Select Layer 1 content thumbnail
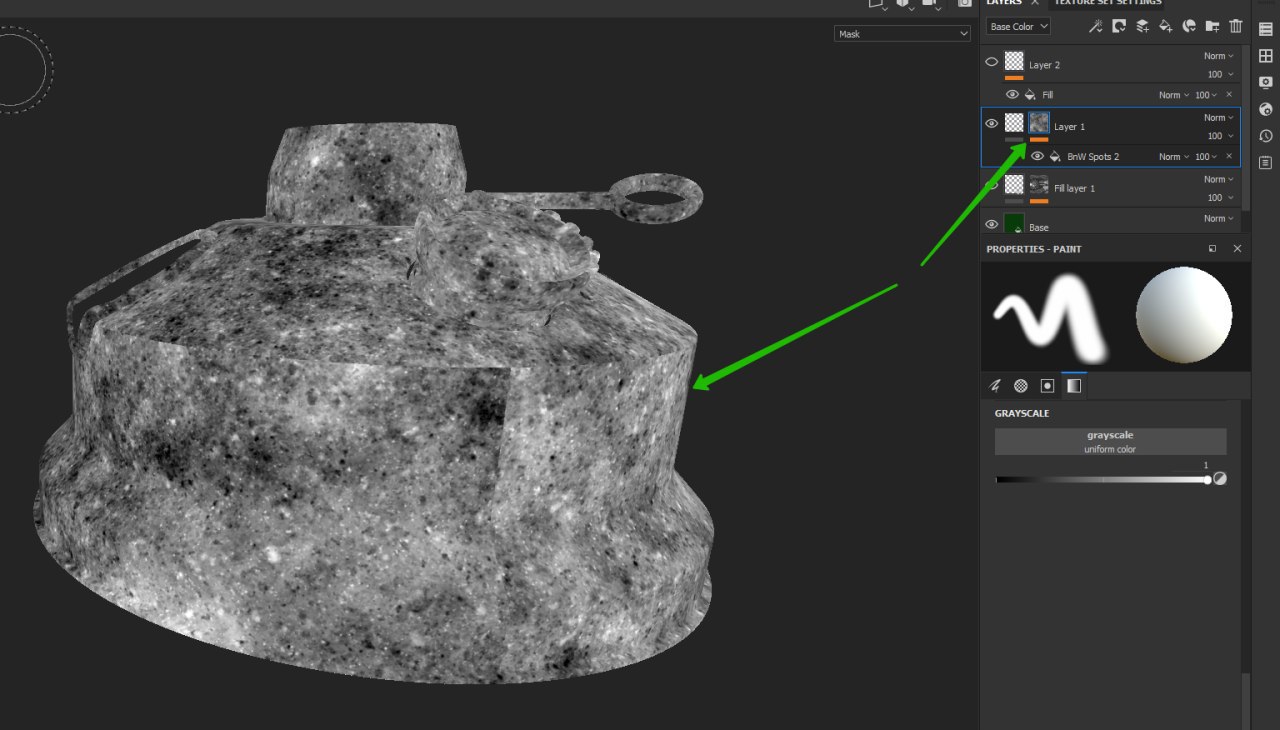Screen dimensions: 1280x730 (1014, 123)
